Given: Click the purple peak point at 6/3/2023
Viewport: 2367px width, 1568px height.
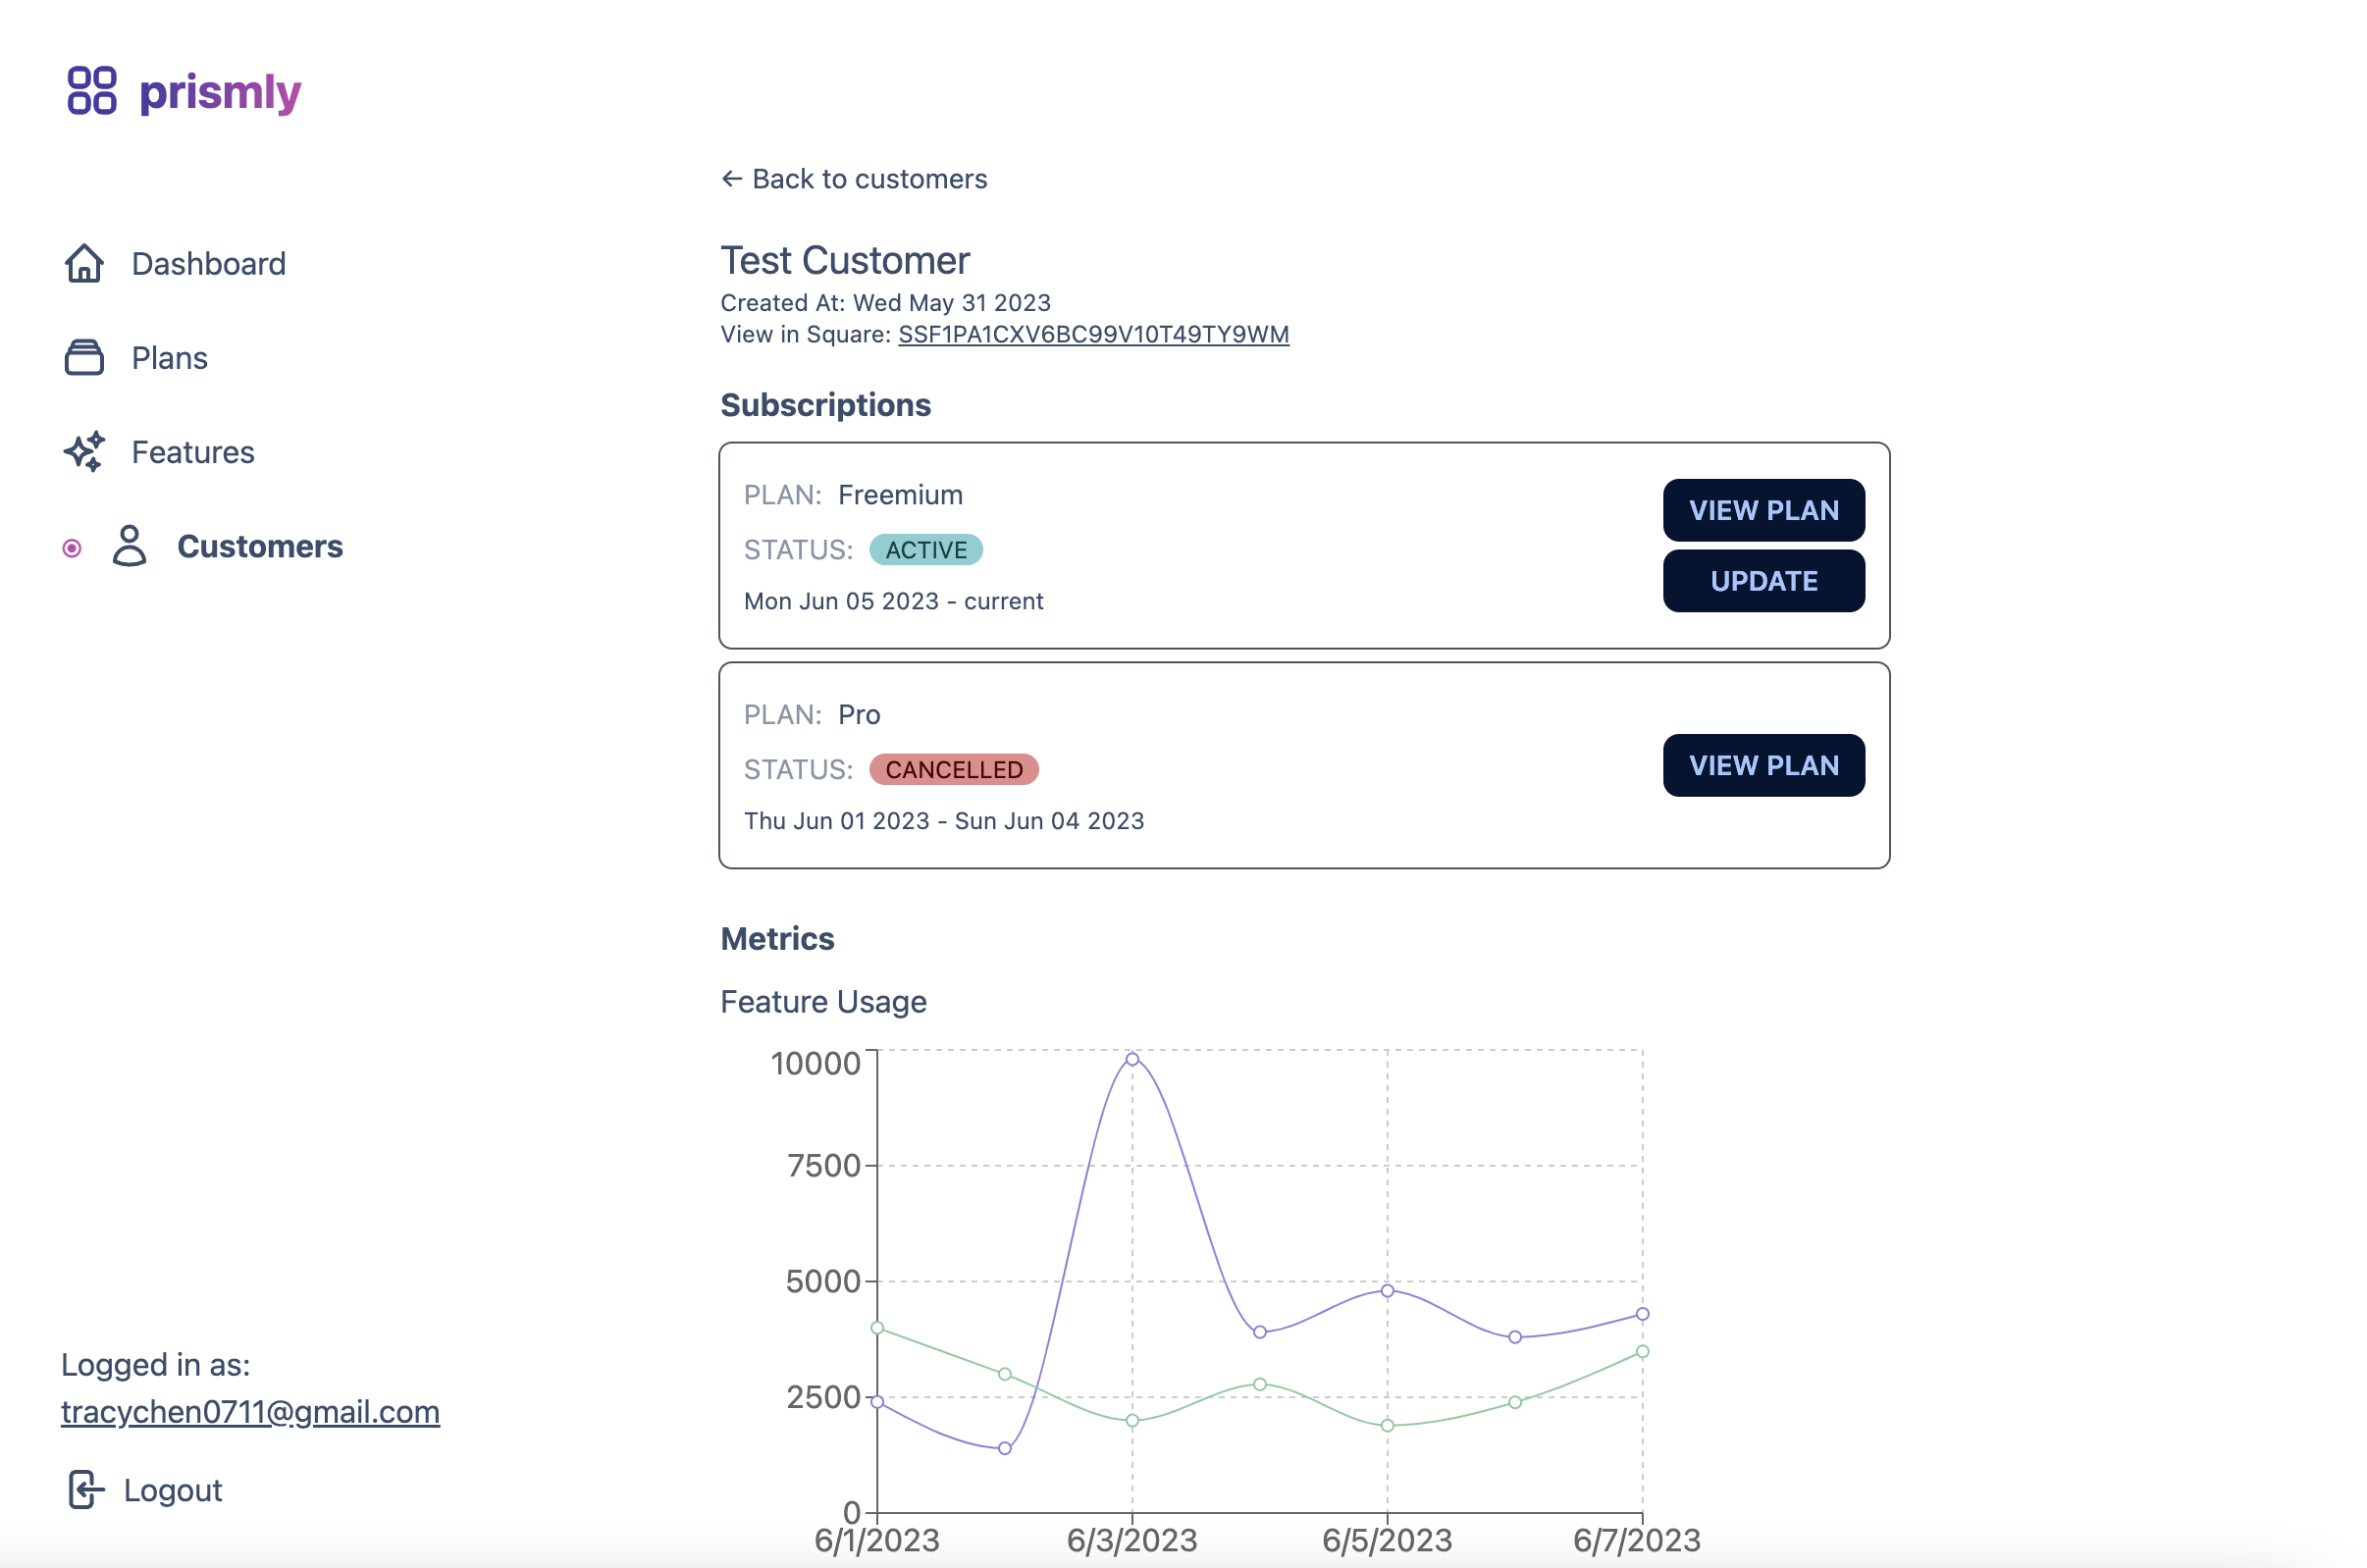Looking at the screenshot, I should [1132, 1060].
